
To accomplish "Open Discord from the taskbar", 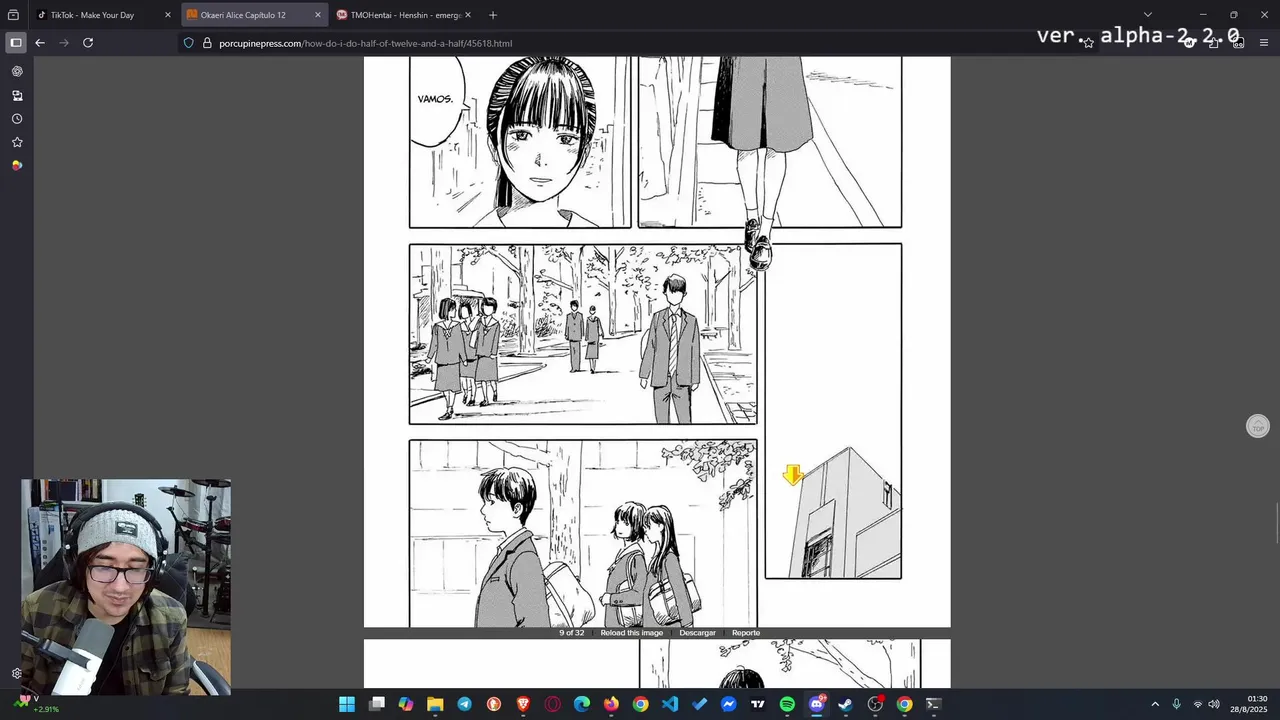I will point(817,704).
